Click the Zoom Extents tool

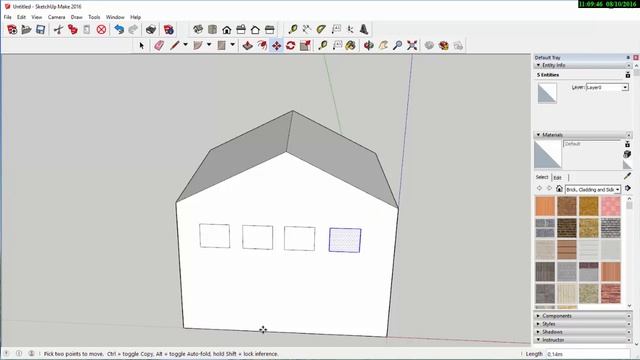[412, 46]
